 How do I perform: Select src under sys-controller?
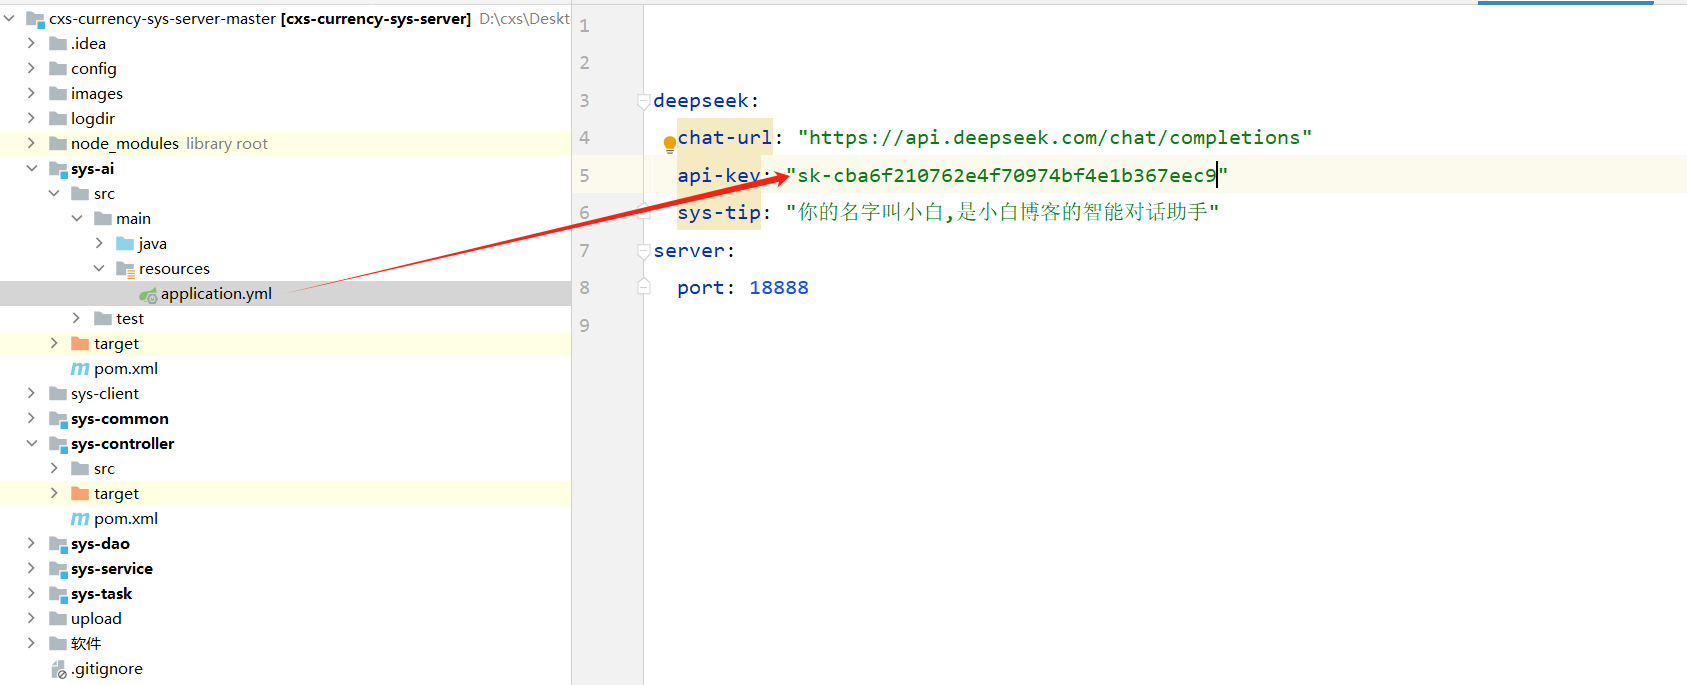(x=104, y=468)
